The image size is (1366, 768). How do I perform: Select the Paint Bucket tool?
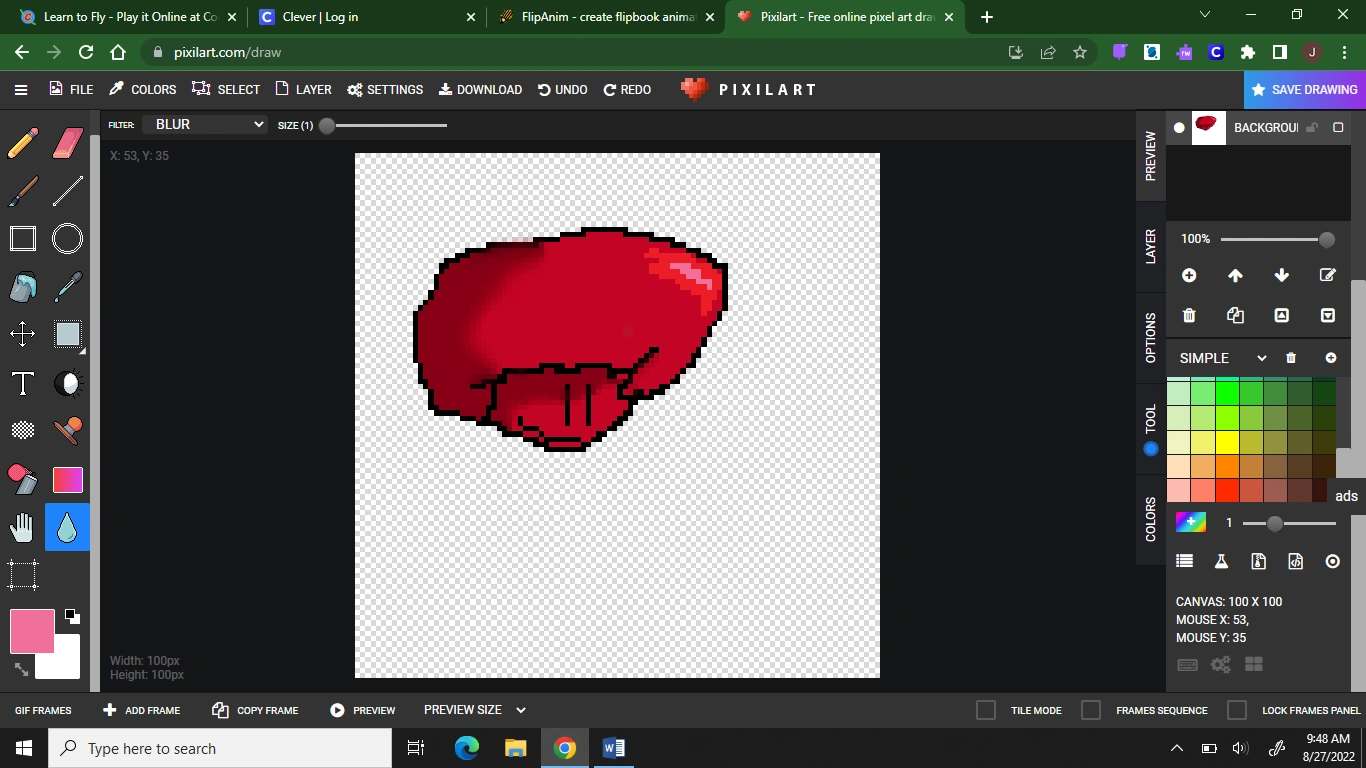pyautogui.click(x=22, y=287)
